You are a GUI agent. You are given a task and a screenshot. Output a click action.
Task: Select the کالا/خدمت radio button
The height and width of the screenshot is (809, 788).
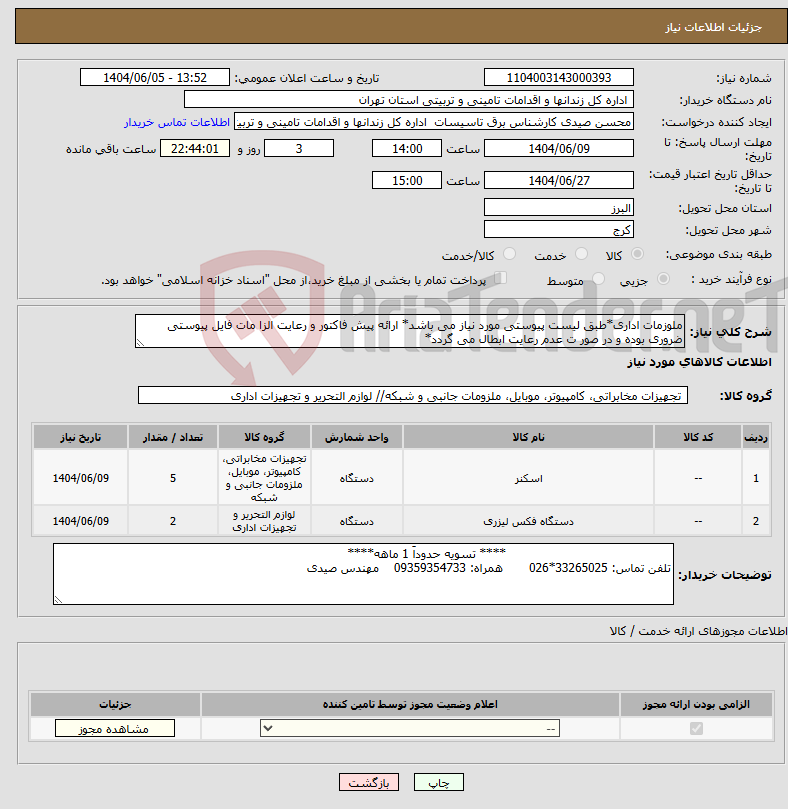tap(509, 254)
